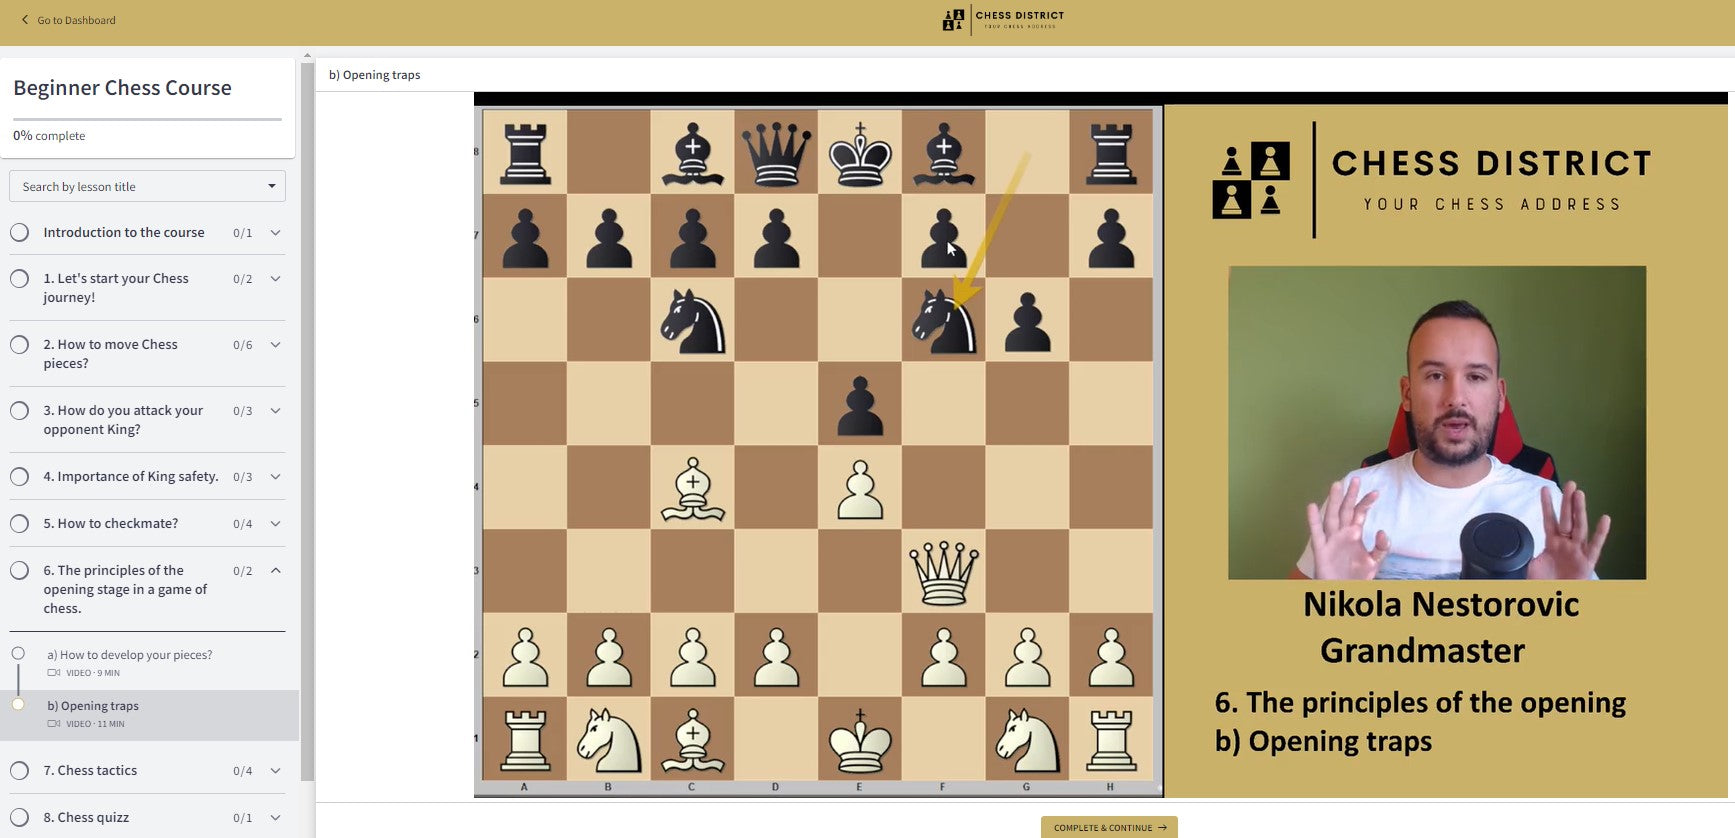The width and height of the screenshot is (1735, 838).
Task: Expand chevron for Let's start your Chess journey
Action: tap(275, 278)
